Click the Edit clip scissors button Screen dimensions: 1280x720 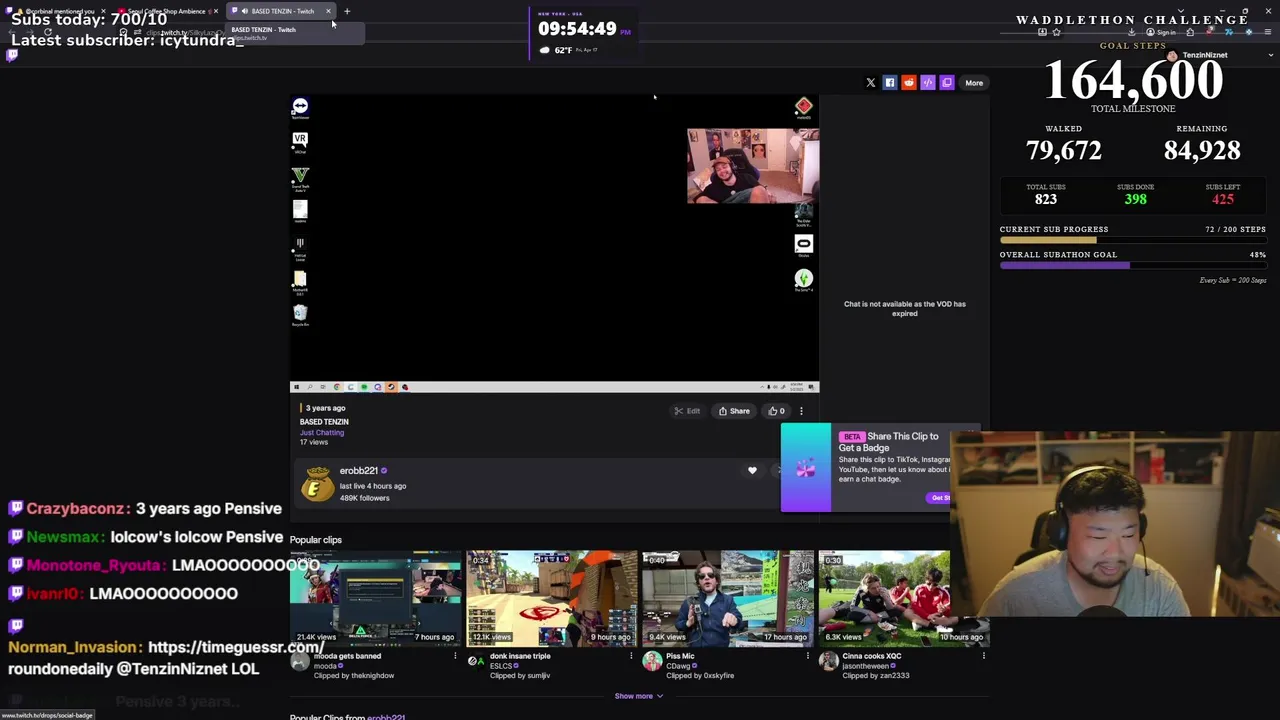(686, 411)
